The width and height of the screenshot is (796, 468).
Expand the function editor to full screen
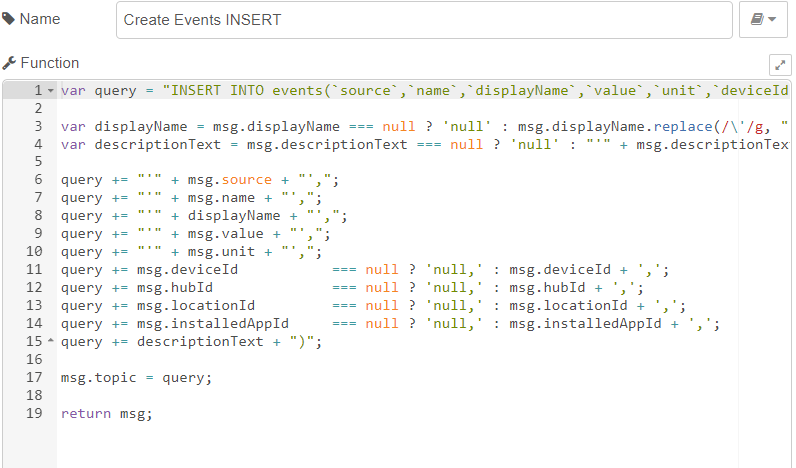[x=780, y=65]
